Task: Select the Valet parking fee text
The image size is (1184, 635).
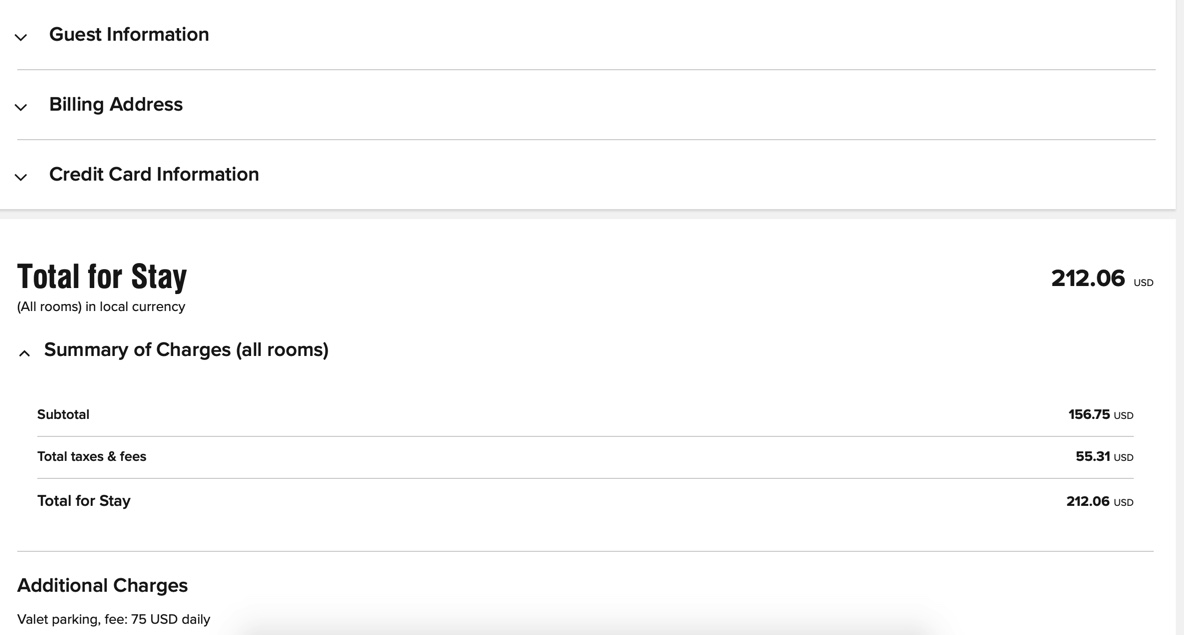Action: coord(113,619)
